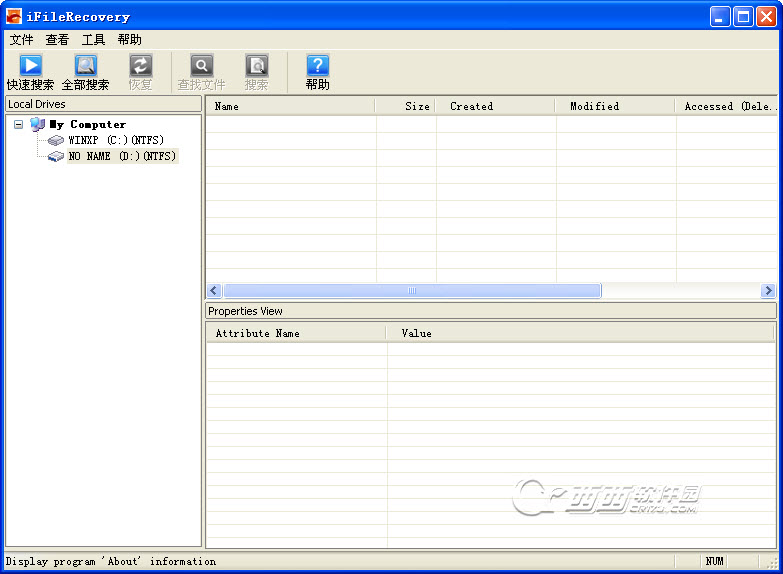783x574 pixels.
Task: Sort file list by Name column
Action: [x=290, y=106]
